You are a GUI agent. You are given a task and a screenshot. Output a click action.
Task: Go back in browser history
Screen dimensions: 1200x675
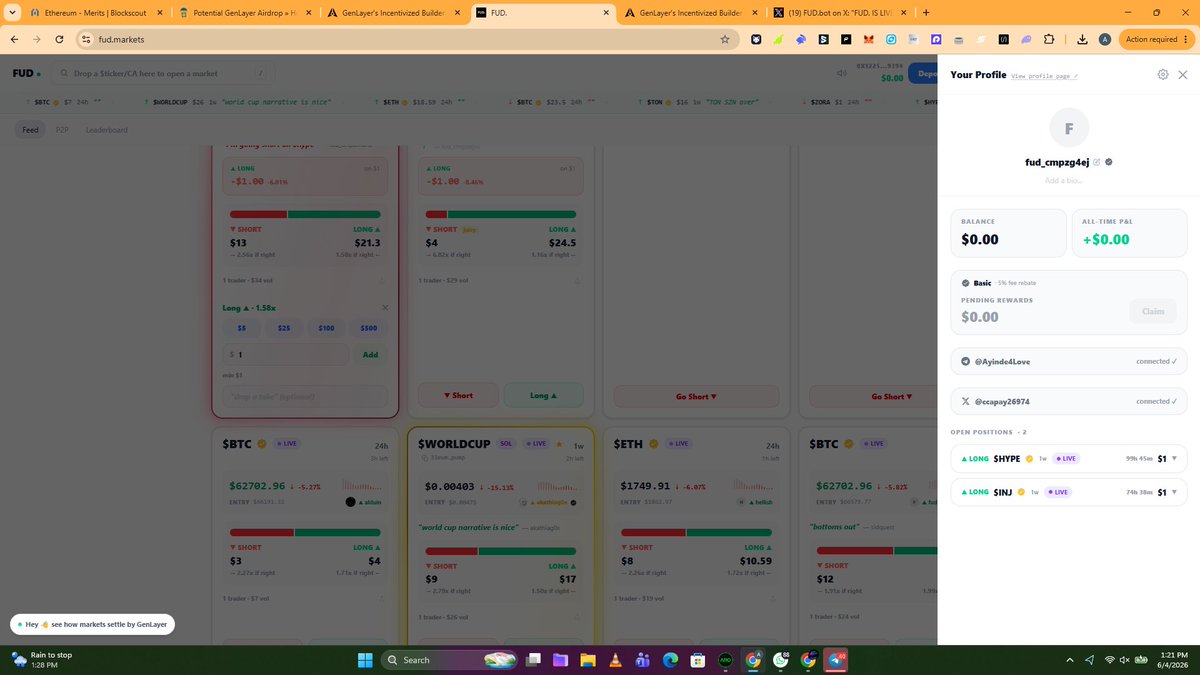click(15, 39)
